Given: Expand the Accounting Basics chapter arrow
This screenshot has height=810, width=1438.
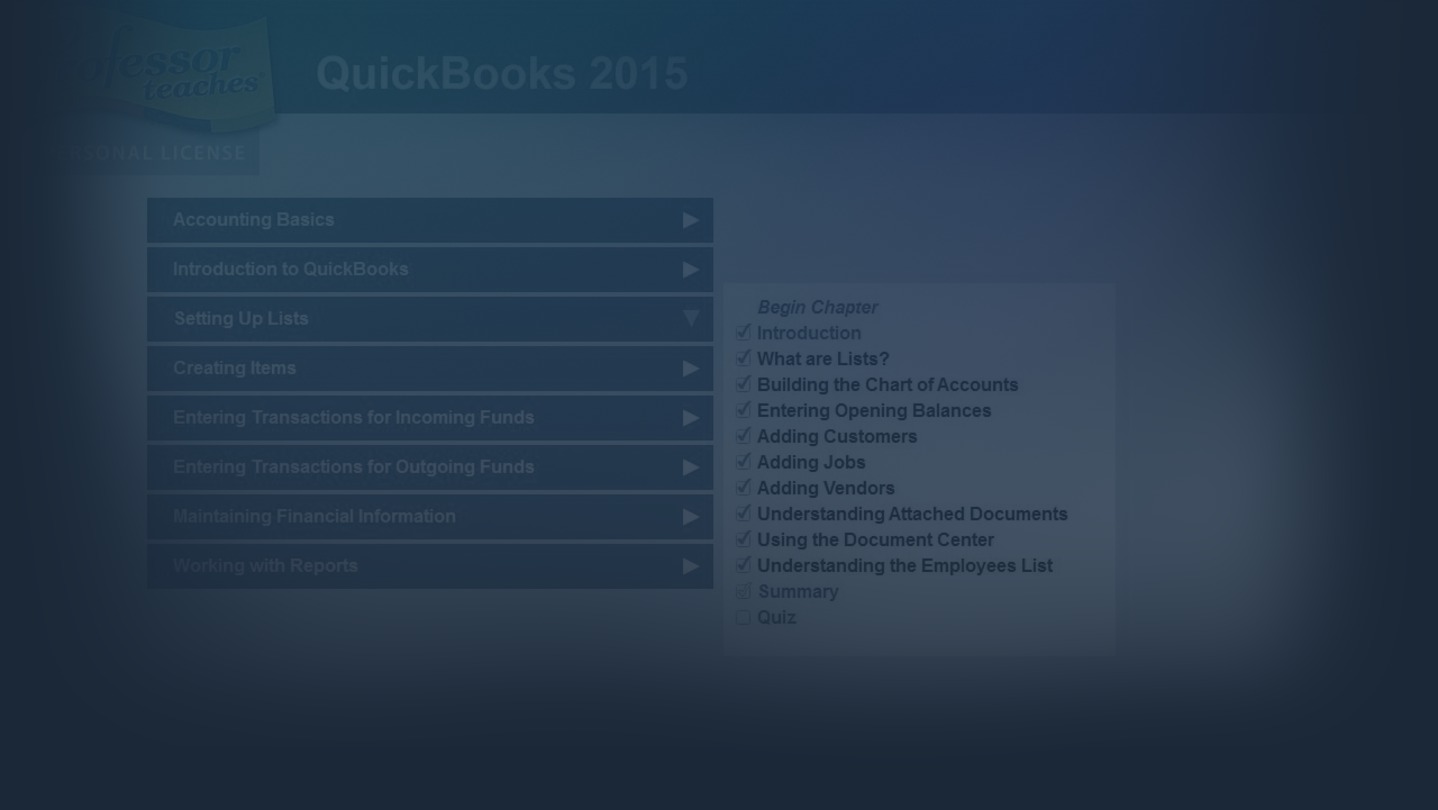Looking at the screenshot, I should tap(690, 220).
